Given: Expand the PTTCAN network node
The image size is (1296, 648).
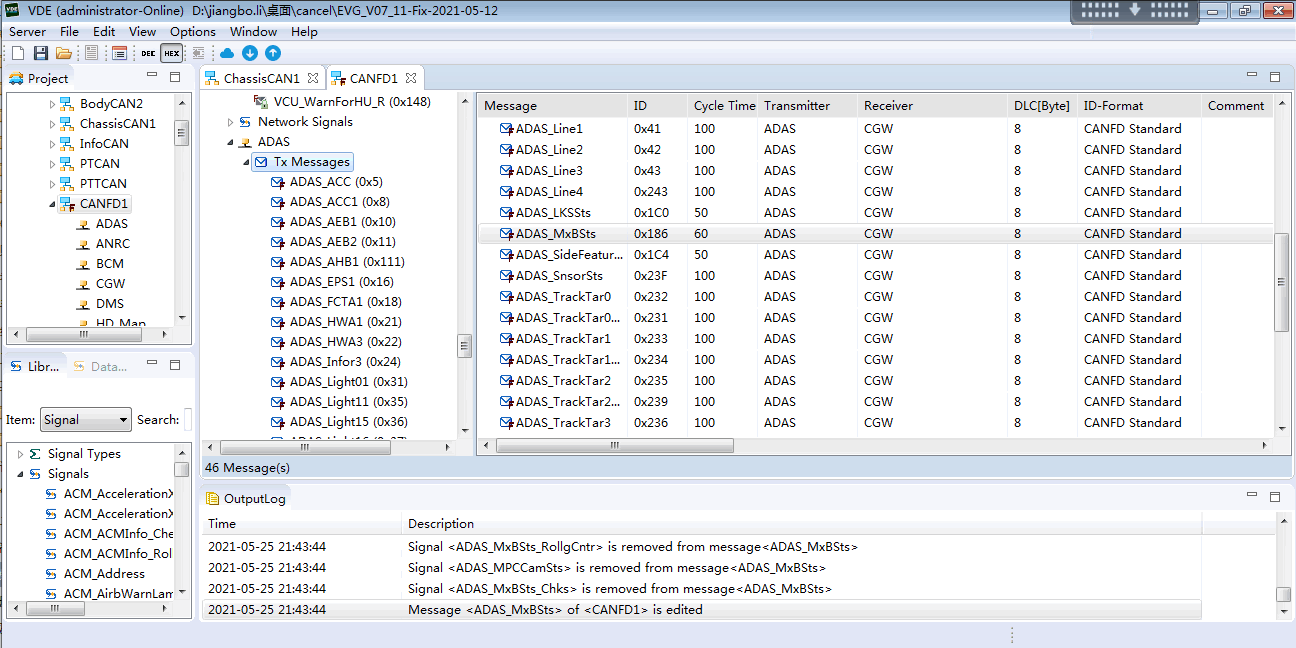Looking at the screenshot, I should click(x=53, y=184).
